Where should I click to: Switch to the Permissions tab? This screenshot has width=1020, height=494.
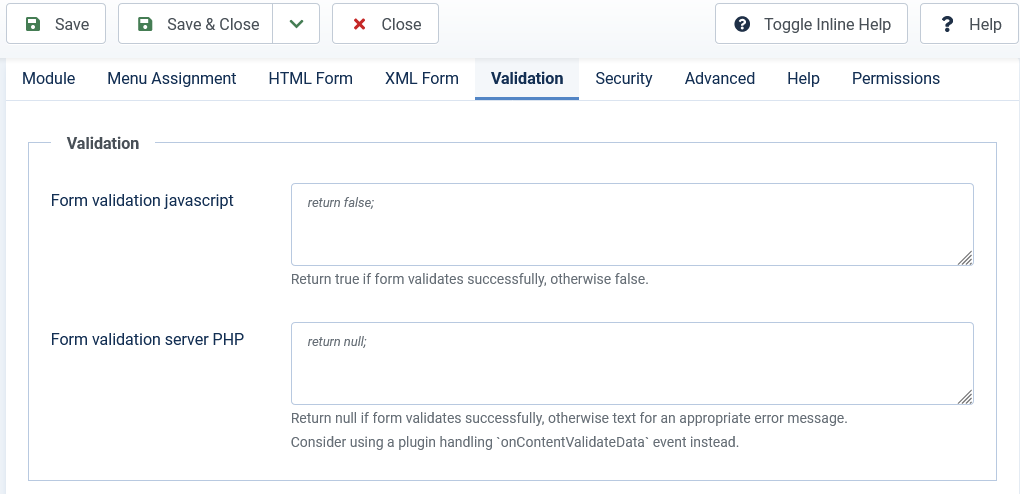coord(896,79)
